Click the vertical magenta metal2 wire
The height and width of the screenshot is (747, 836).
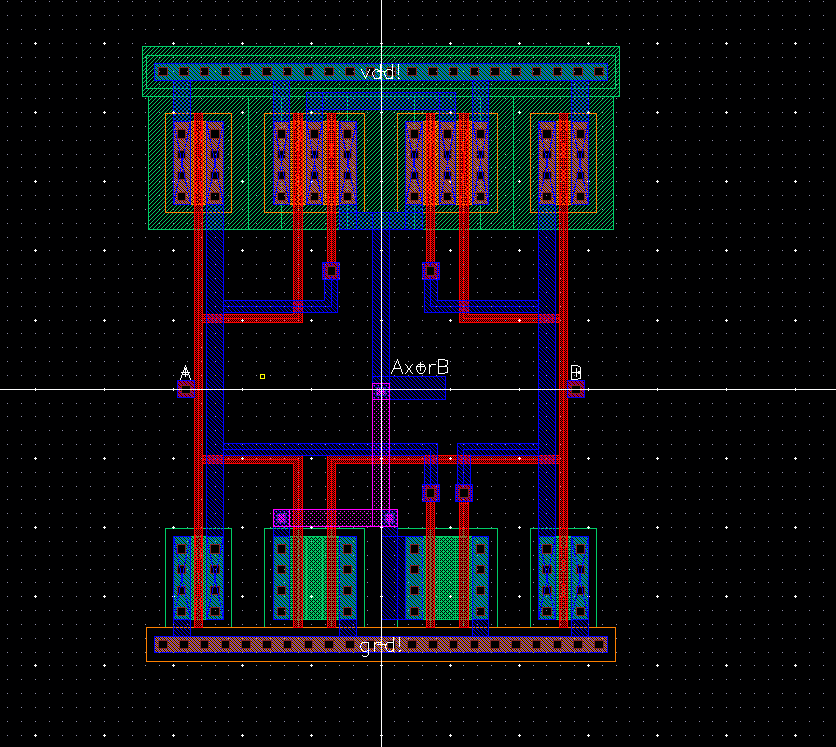(381, 454)
